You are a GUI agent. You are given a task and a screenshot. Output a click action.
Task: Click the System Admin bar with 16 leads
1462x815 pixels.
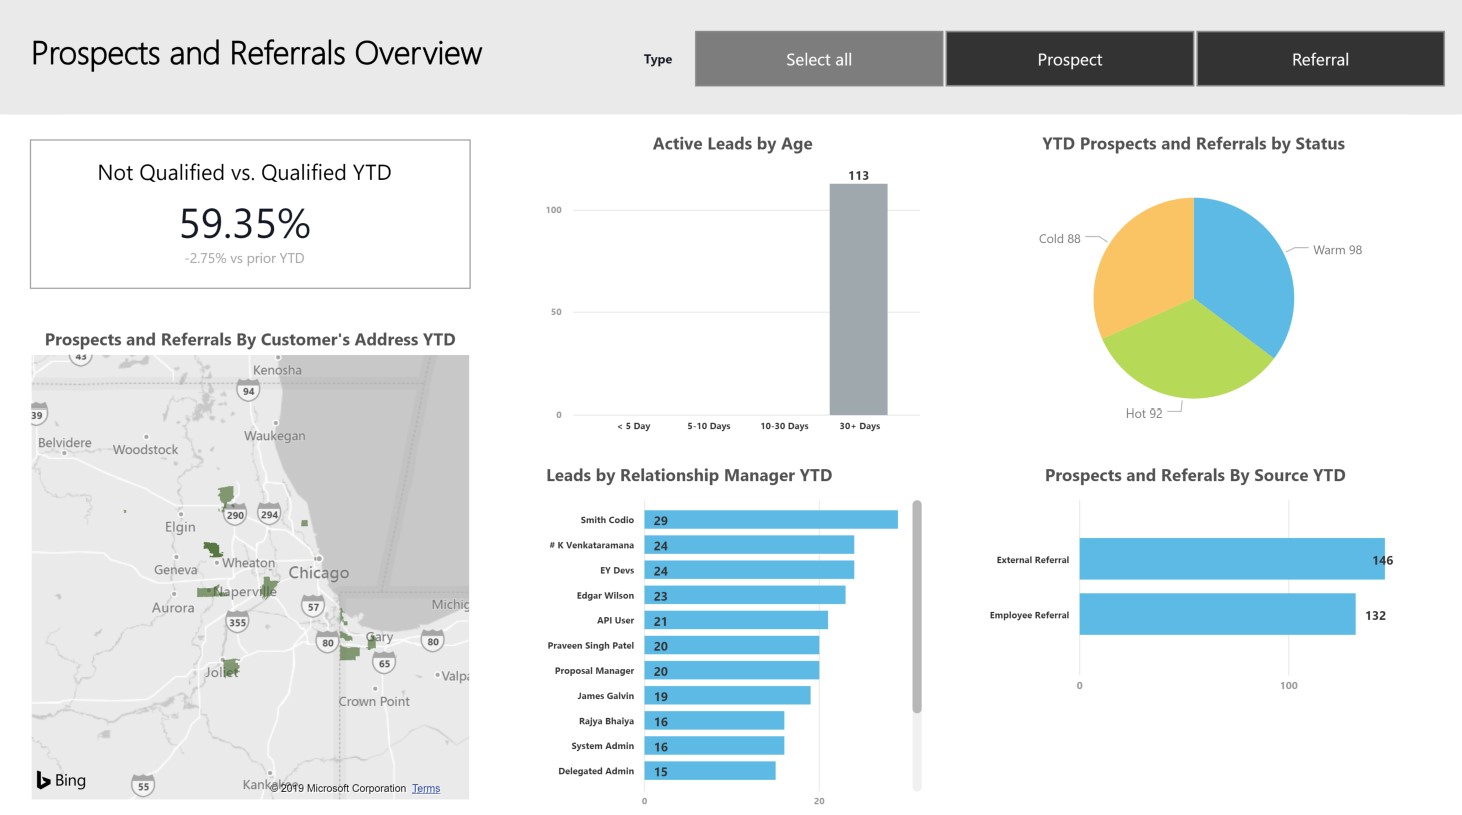click(714, 746)
